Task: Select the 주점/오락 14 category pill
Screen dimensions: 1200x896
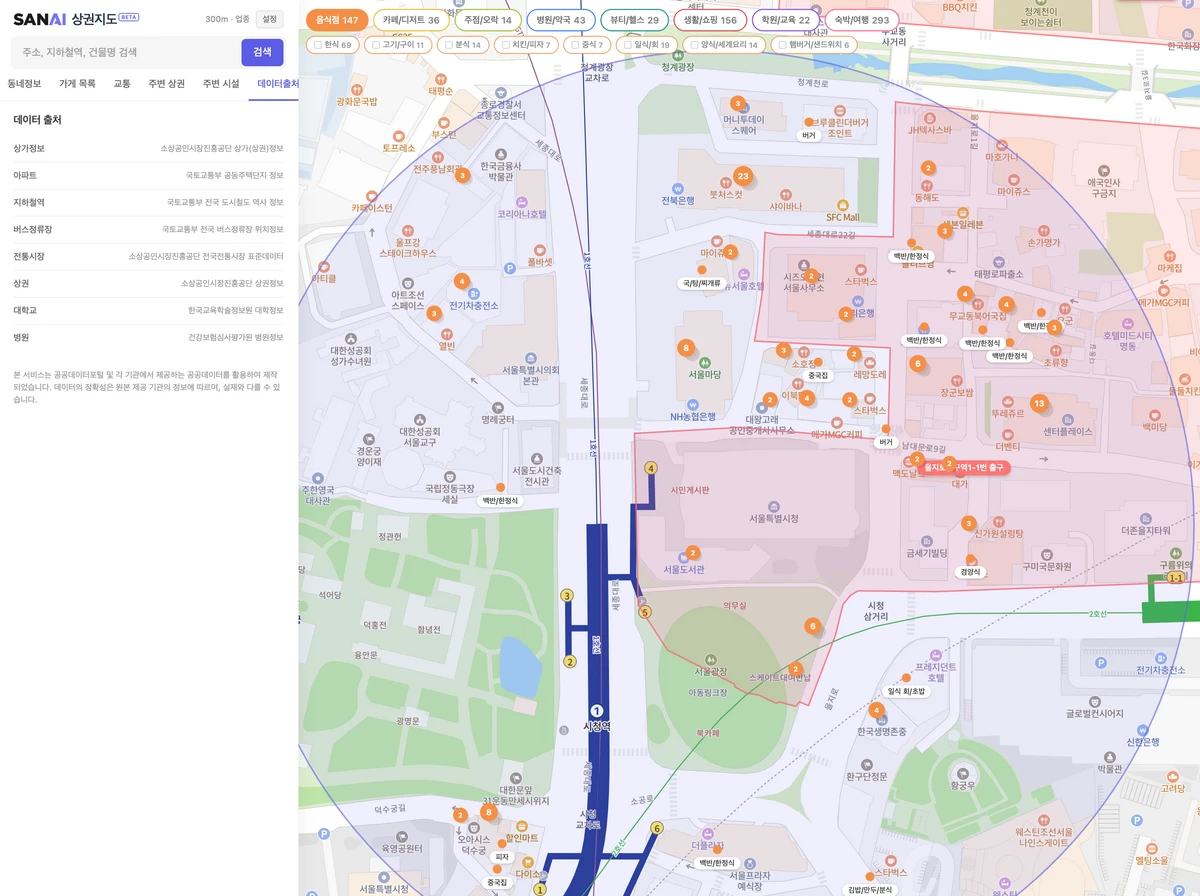Action: click(x=488, y=20)
